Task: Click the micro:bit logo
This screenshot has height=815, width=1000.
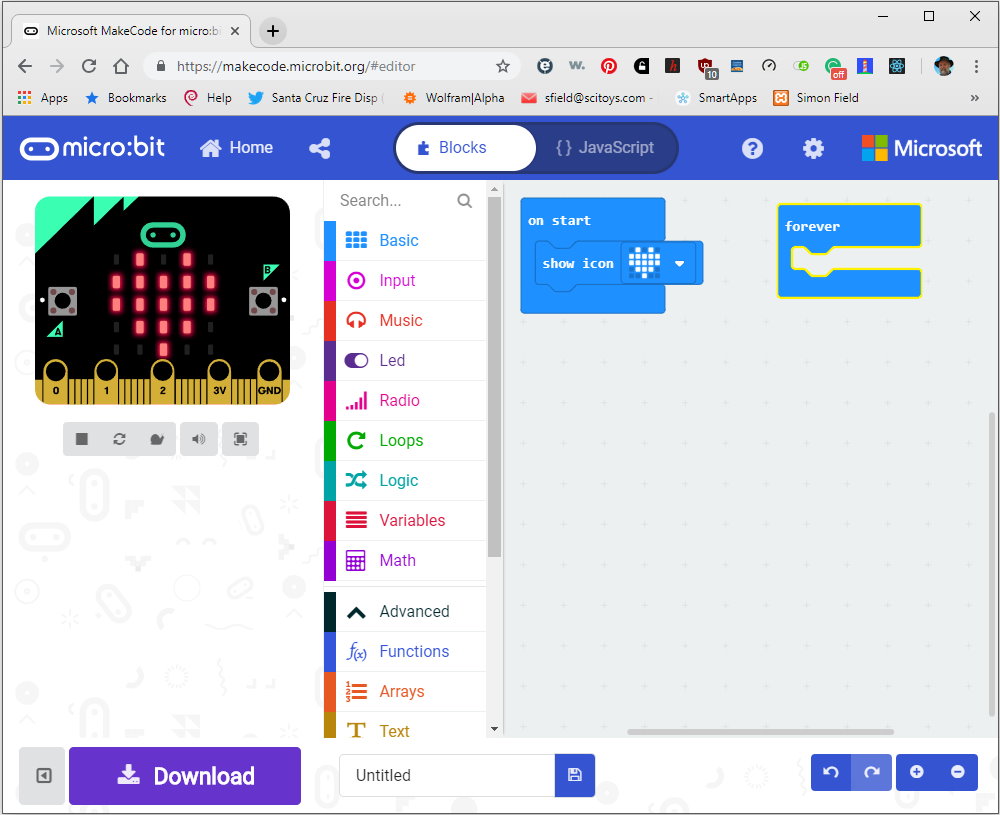Action: coord(92,148)
